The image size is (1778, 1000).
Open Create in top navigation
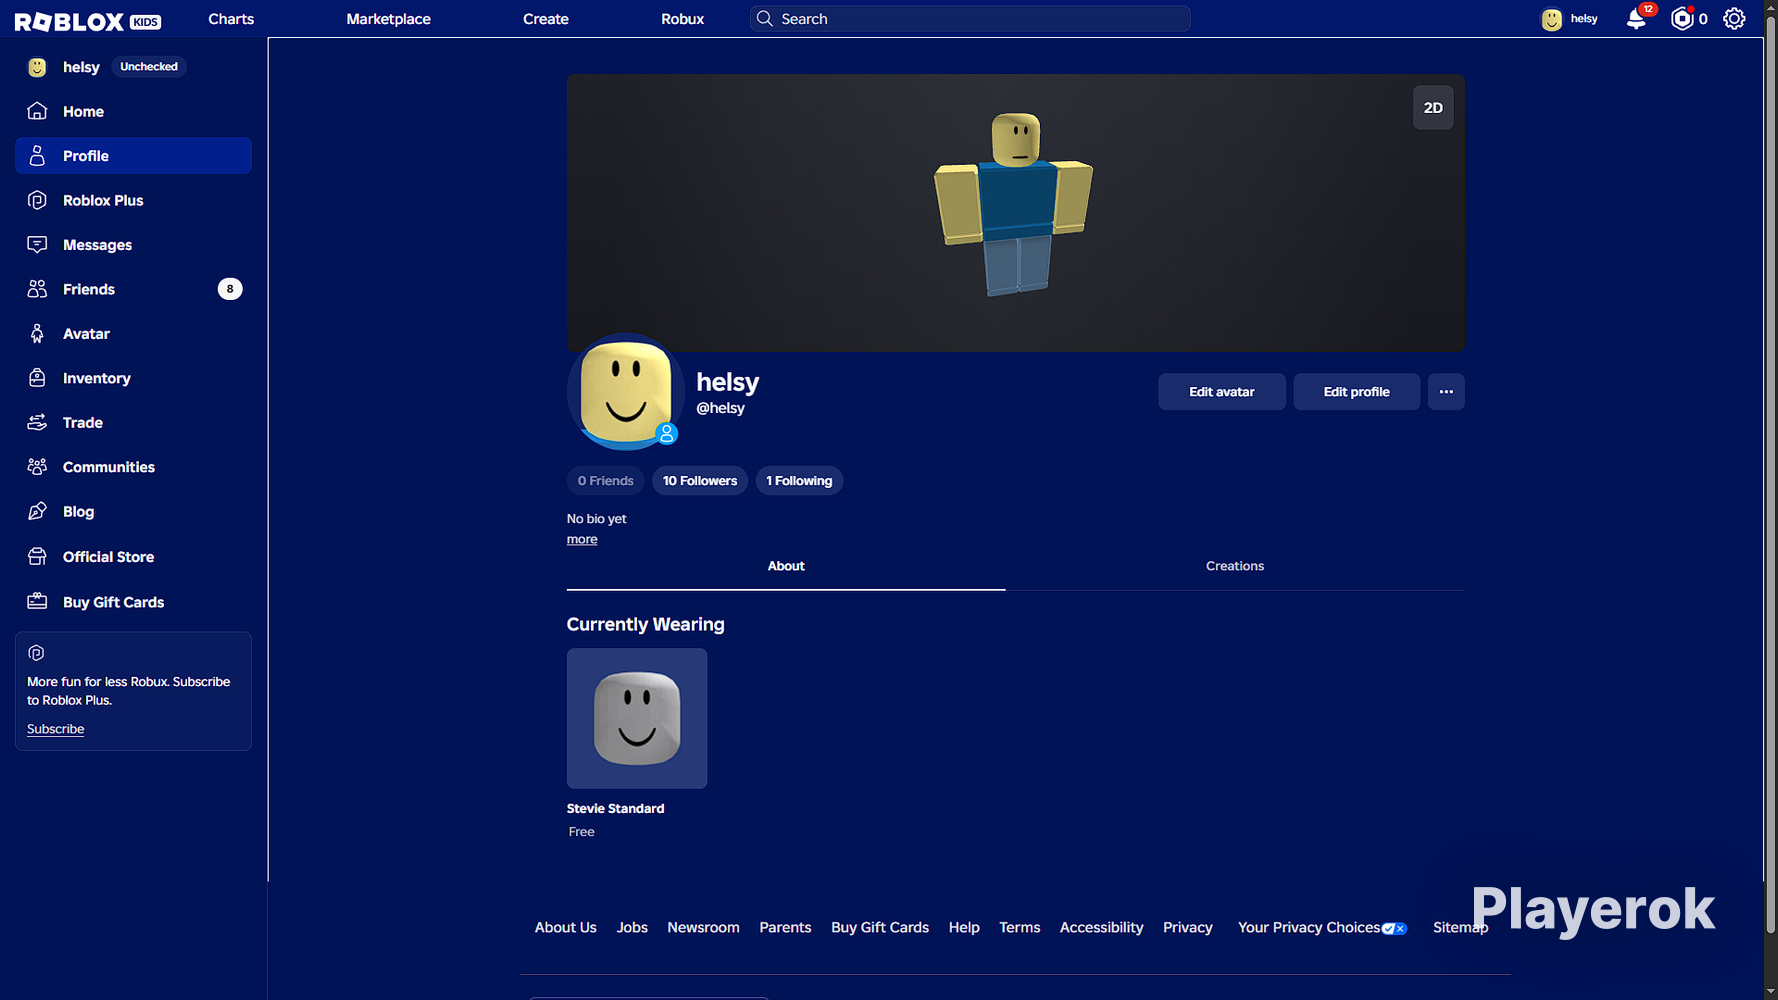546,19
